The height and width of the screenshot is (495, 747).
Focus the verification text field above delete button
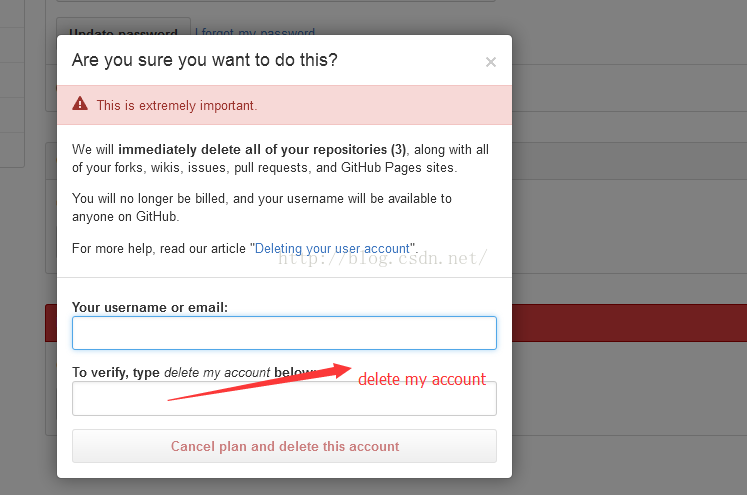tap(284, 398)
